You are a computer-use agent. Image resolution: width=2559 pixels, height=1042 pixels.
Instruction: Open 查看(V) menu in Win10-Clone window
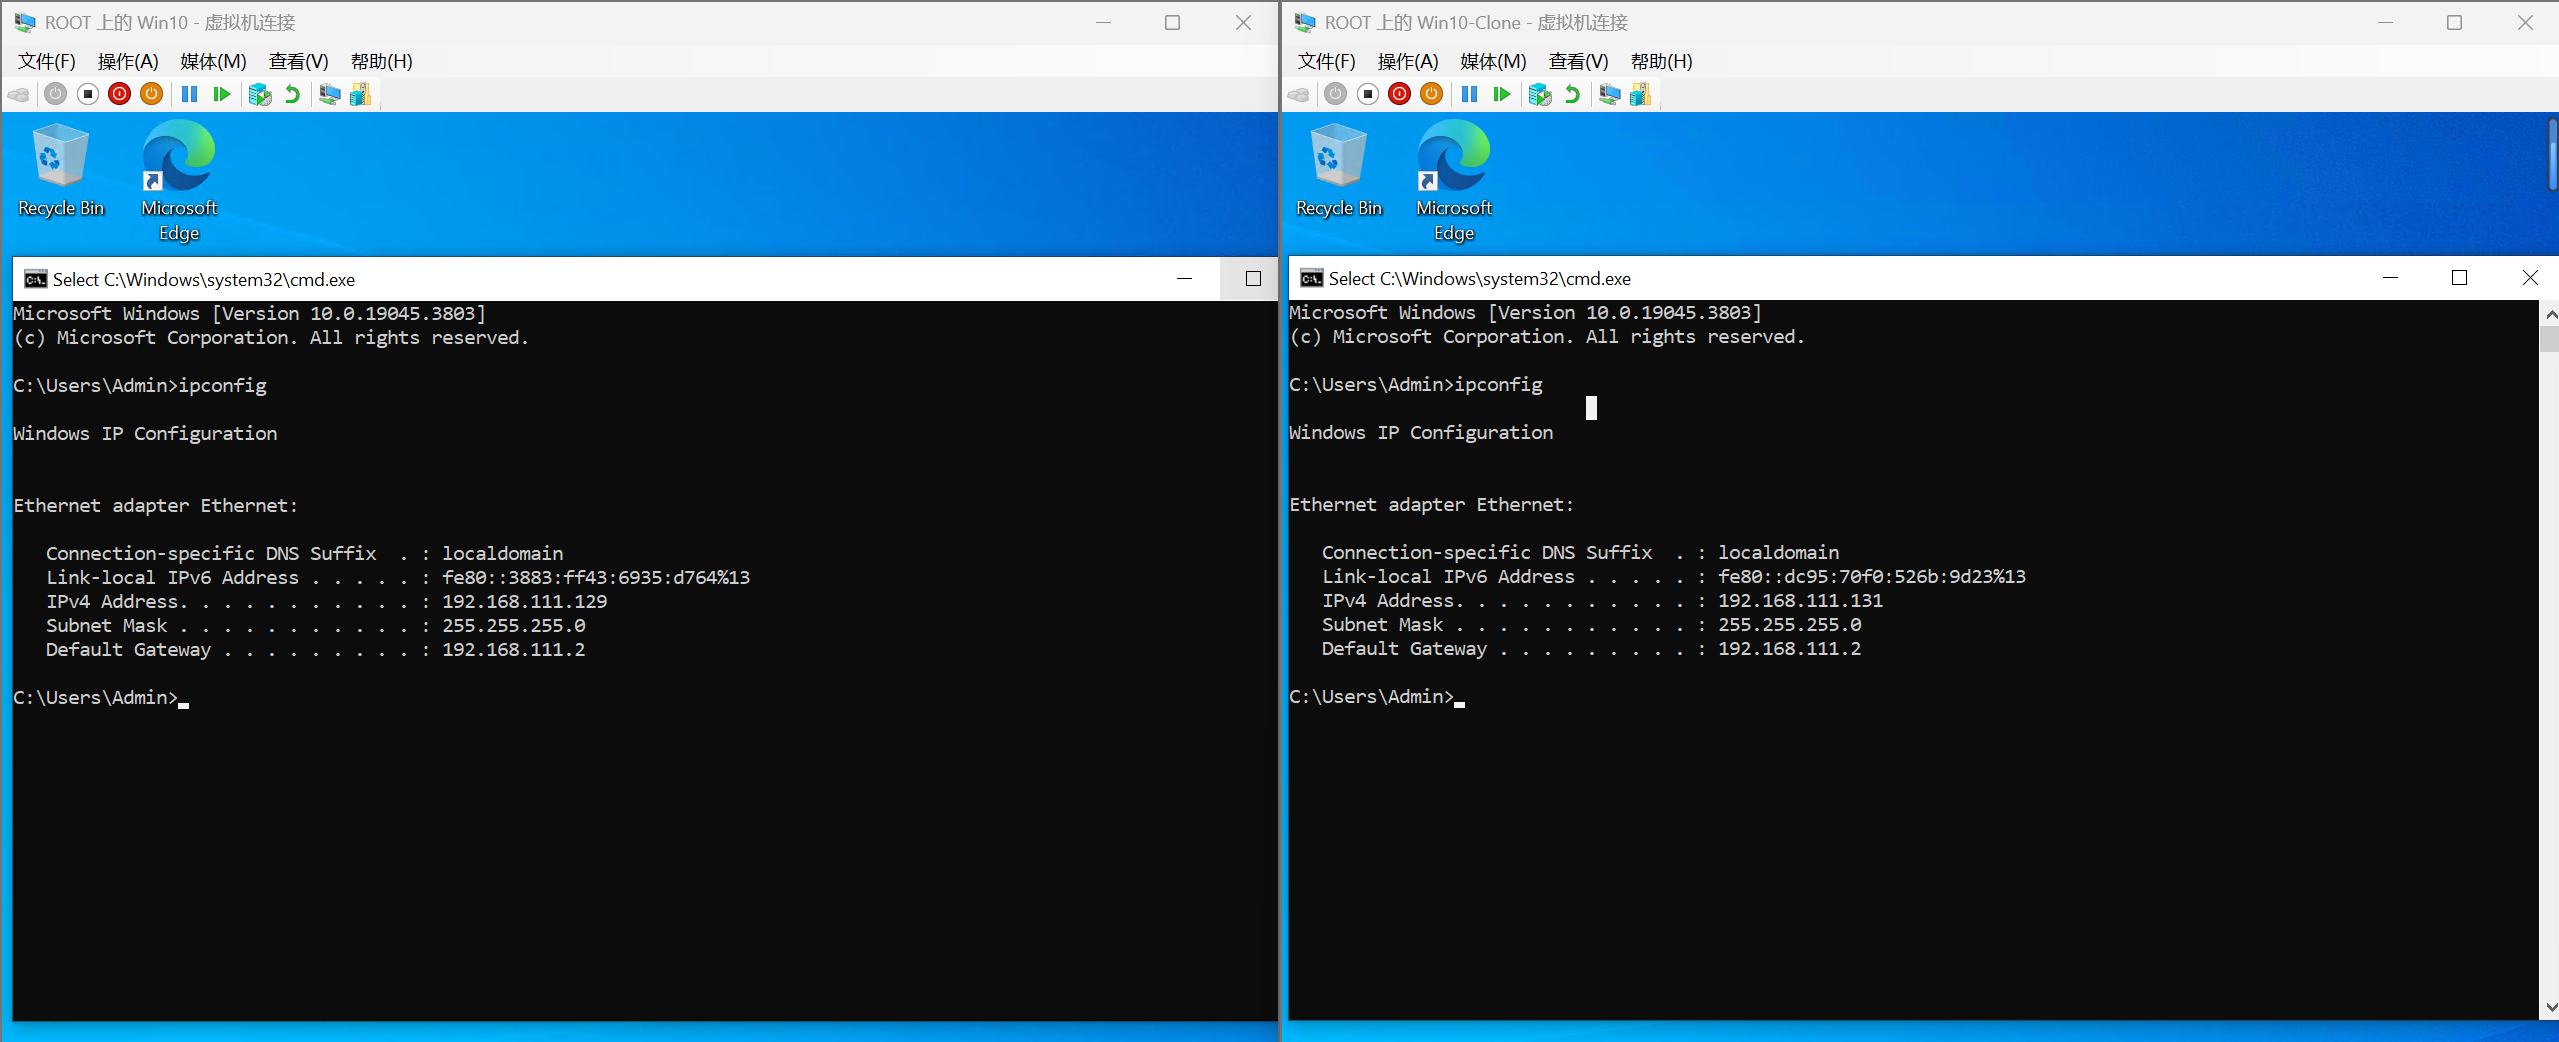click(x=1578, y=61)
